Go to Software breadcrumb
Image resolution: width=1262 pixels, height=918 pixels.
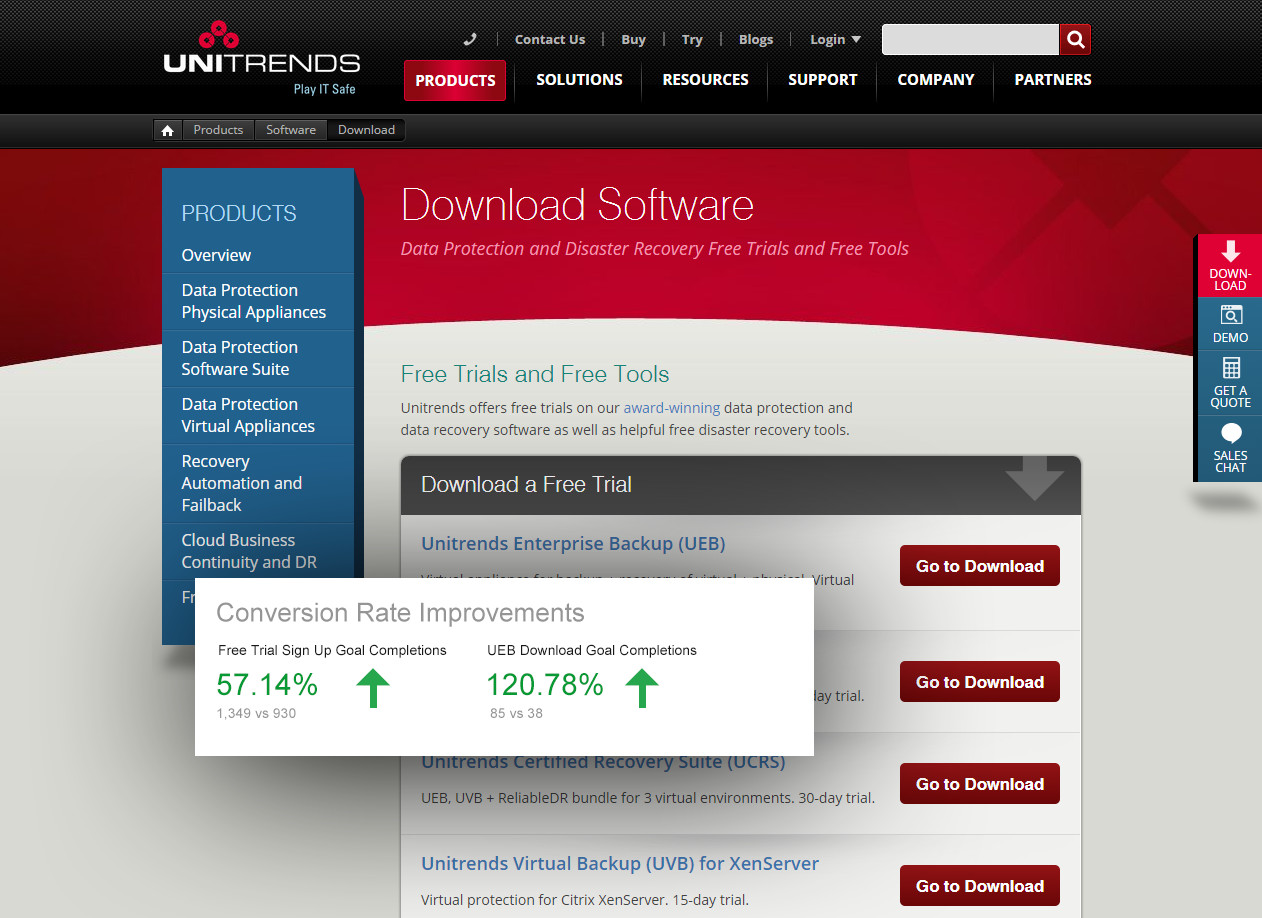[x=291, y=130]
